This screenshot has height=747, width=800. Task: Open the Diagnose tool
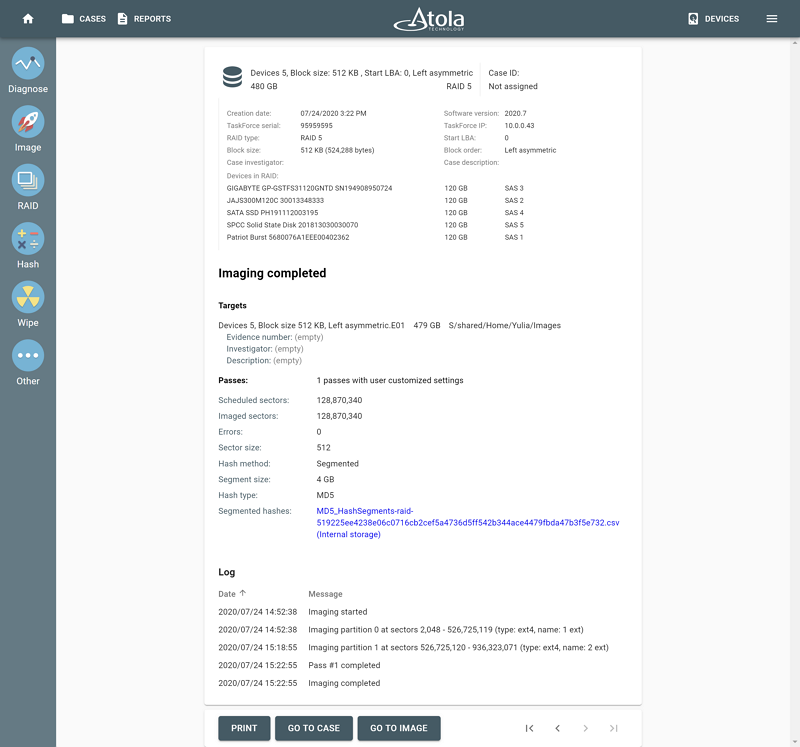point(28,71)
